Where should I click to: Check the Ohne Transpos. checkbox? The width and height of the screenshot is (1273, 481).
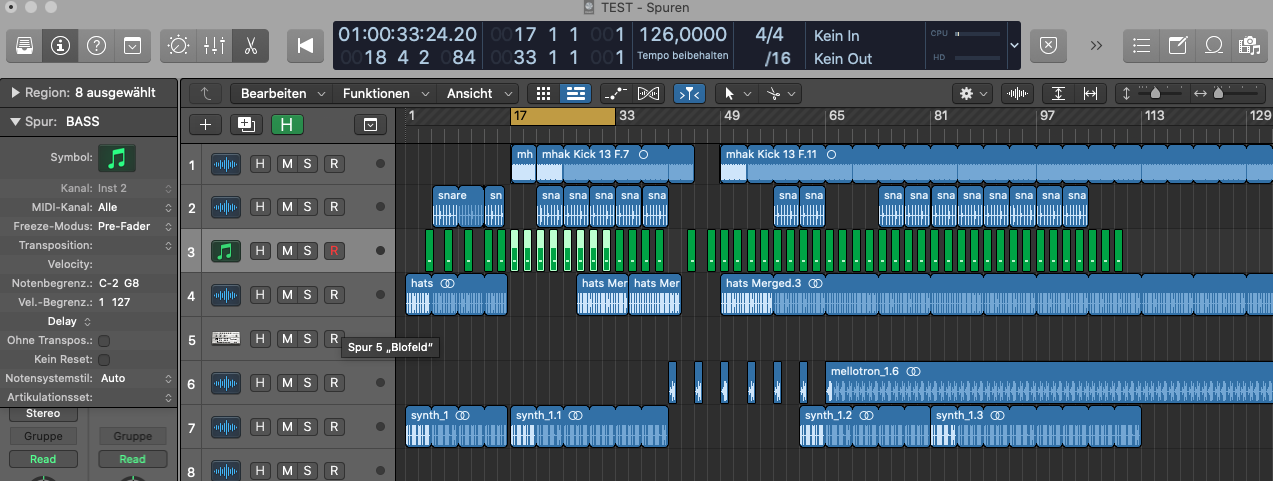tap(103, 341)
